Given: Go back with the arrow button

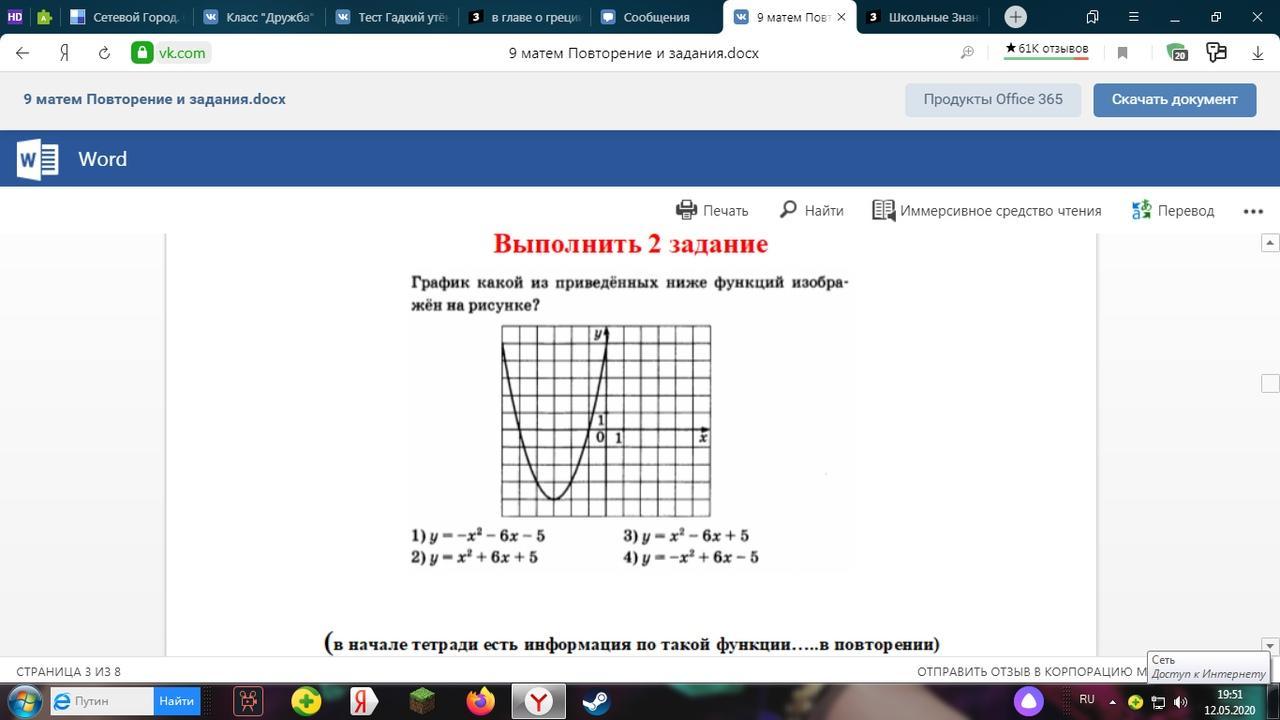Looking at the screenshot, I should pyautogui.click(x=22, y=53).
